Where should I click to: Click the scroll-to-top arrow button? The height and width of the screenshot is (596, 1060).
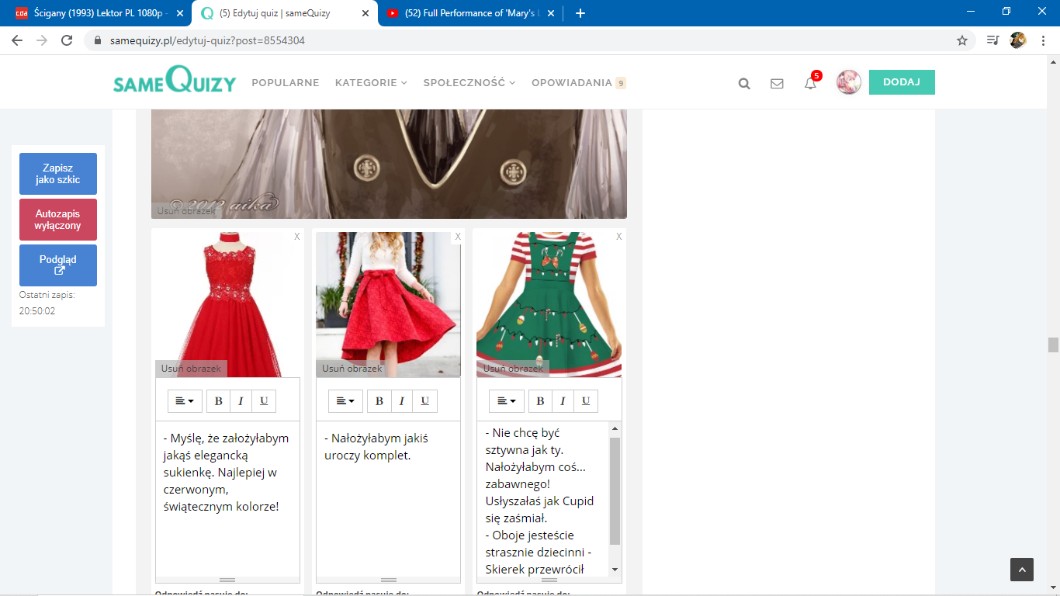pos(1021,570)
